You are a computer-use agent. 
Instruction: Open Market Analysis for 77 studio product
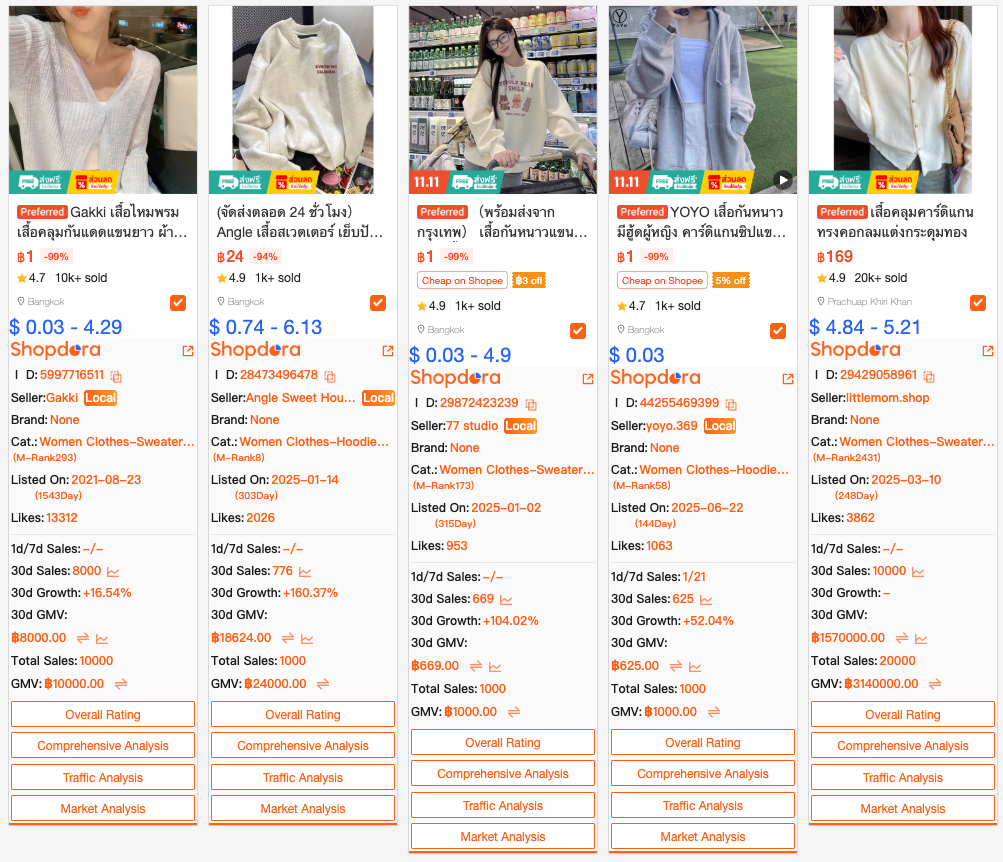(503, 836)
